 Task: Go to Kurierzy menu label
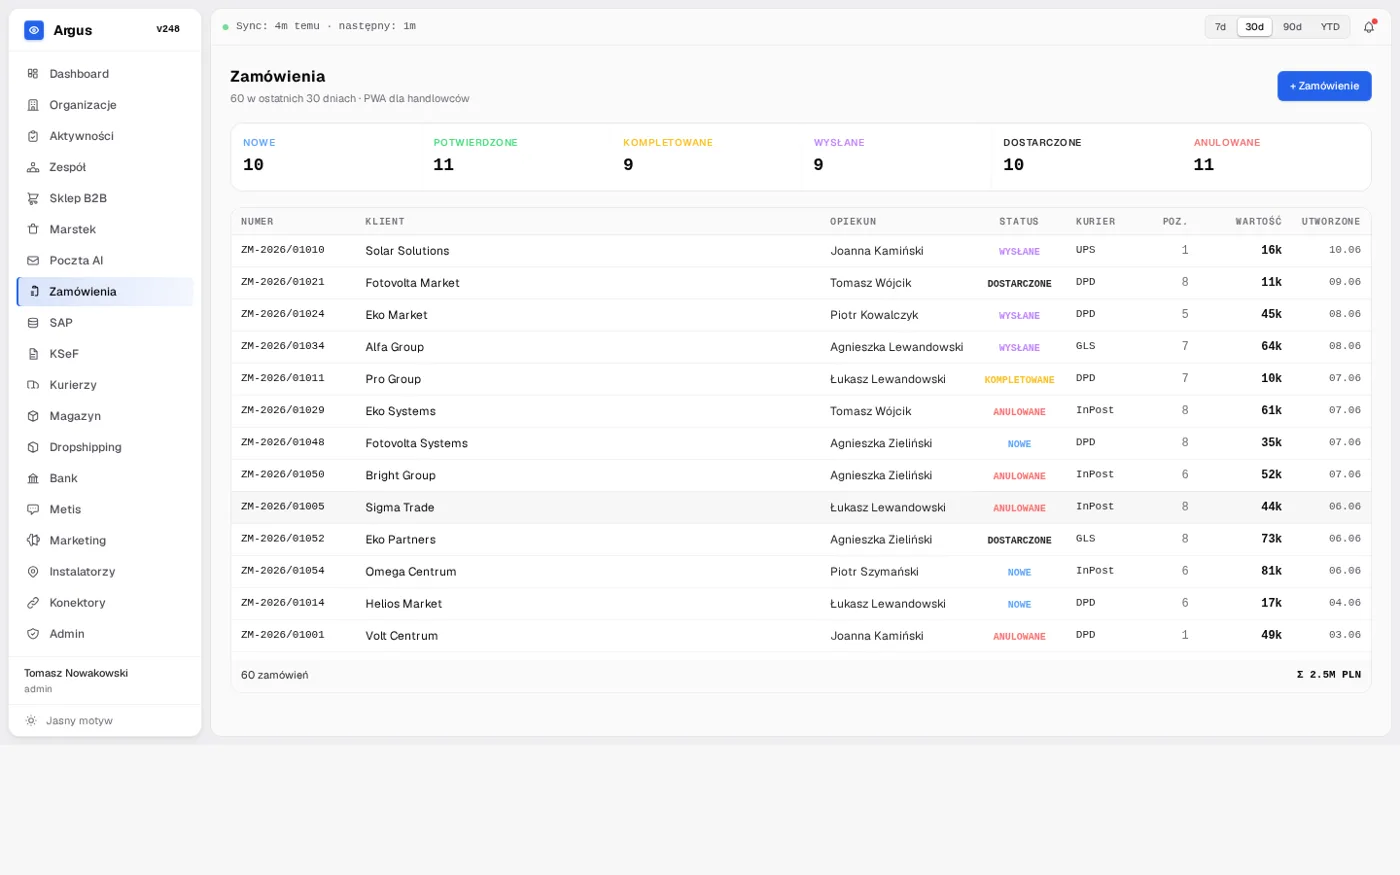73,385
